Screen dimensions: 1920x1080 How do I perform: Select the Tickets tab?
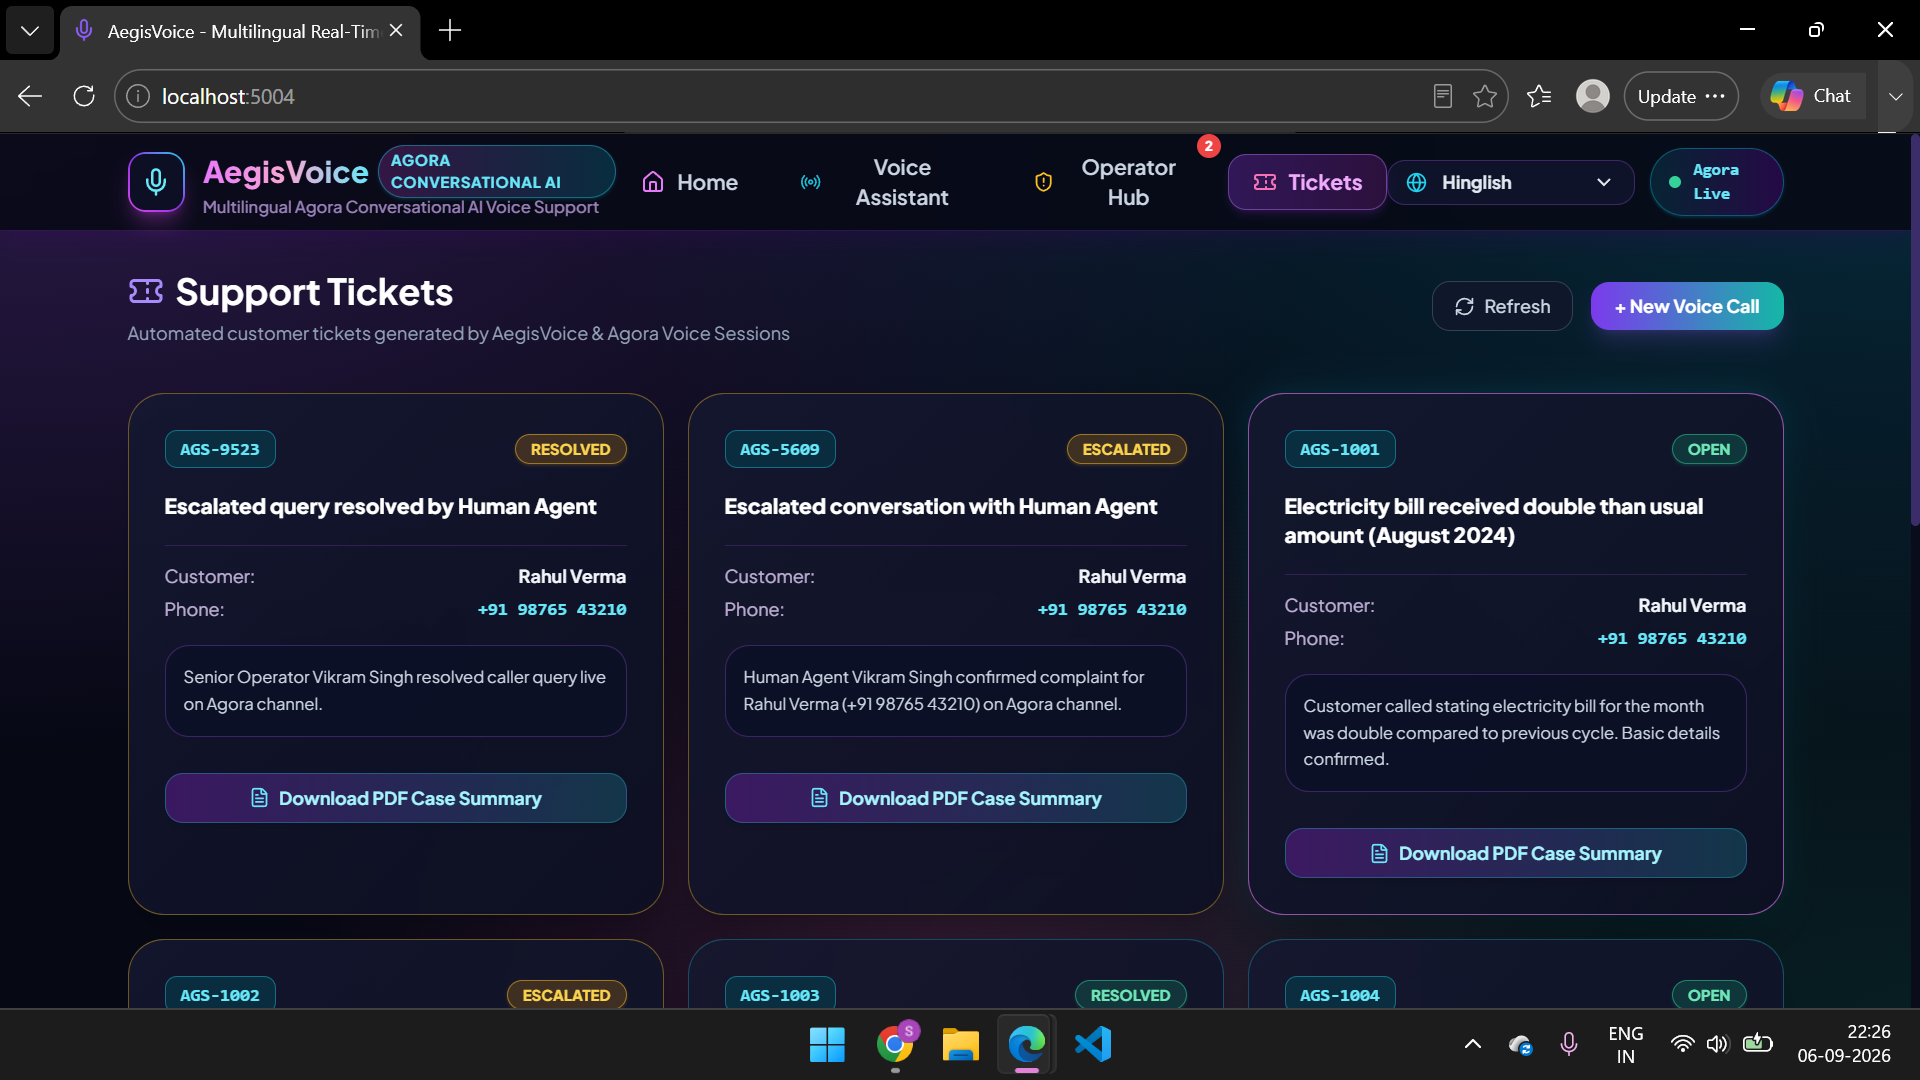[x=1307, y=182]
